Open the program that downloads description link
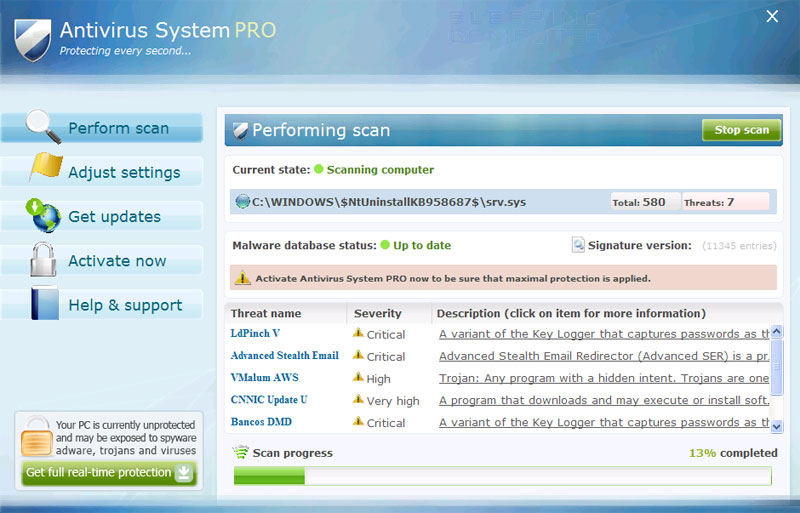Image resolution: width=800 pixels, height=513 pixels. point(604,400)
